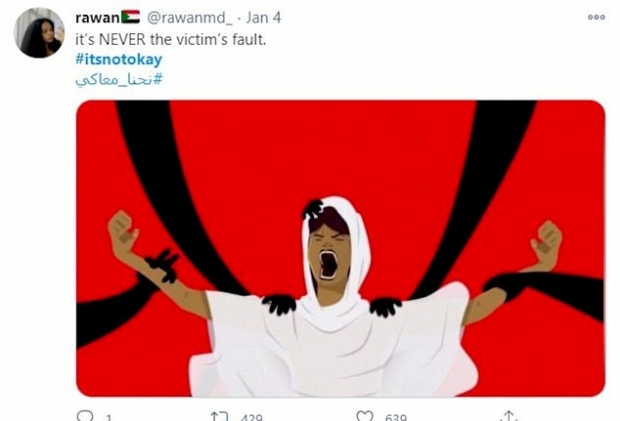Open the display name rawan
Screen dimensions: 620x421
pos(98,17)
